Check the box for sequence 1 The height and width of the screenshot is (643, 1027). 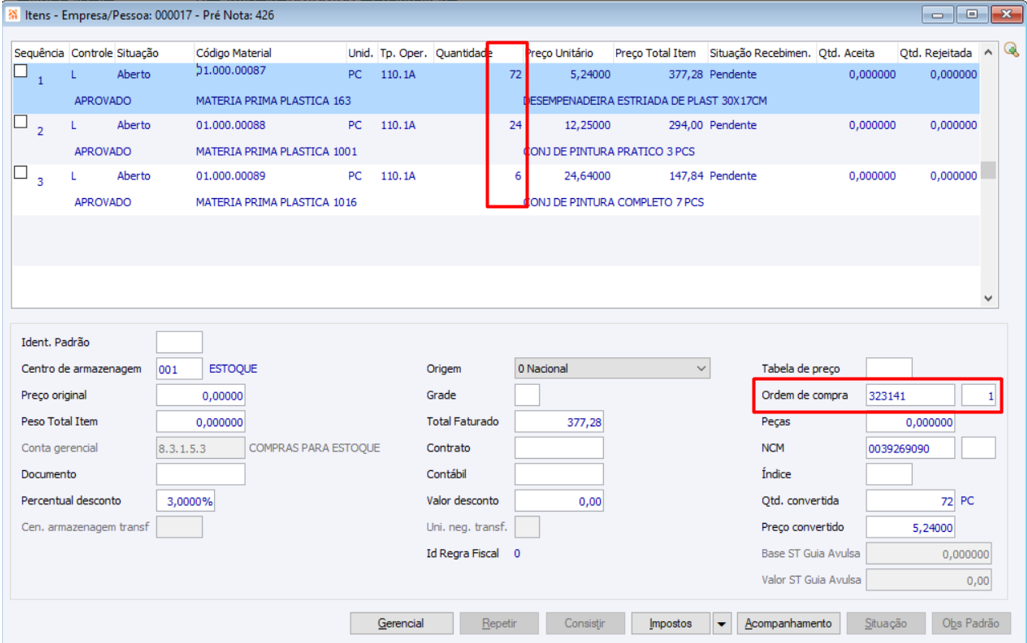click(x=21, y=70)
